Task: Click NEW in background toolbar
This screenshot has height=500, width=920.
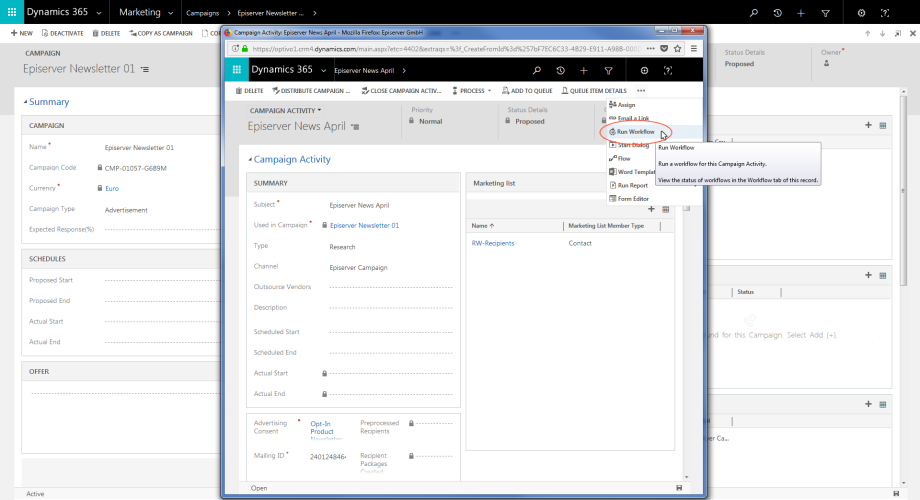Action: (x=22, y=33)
